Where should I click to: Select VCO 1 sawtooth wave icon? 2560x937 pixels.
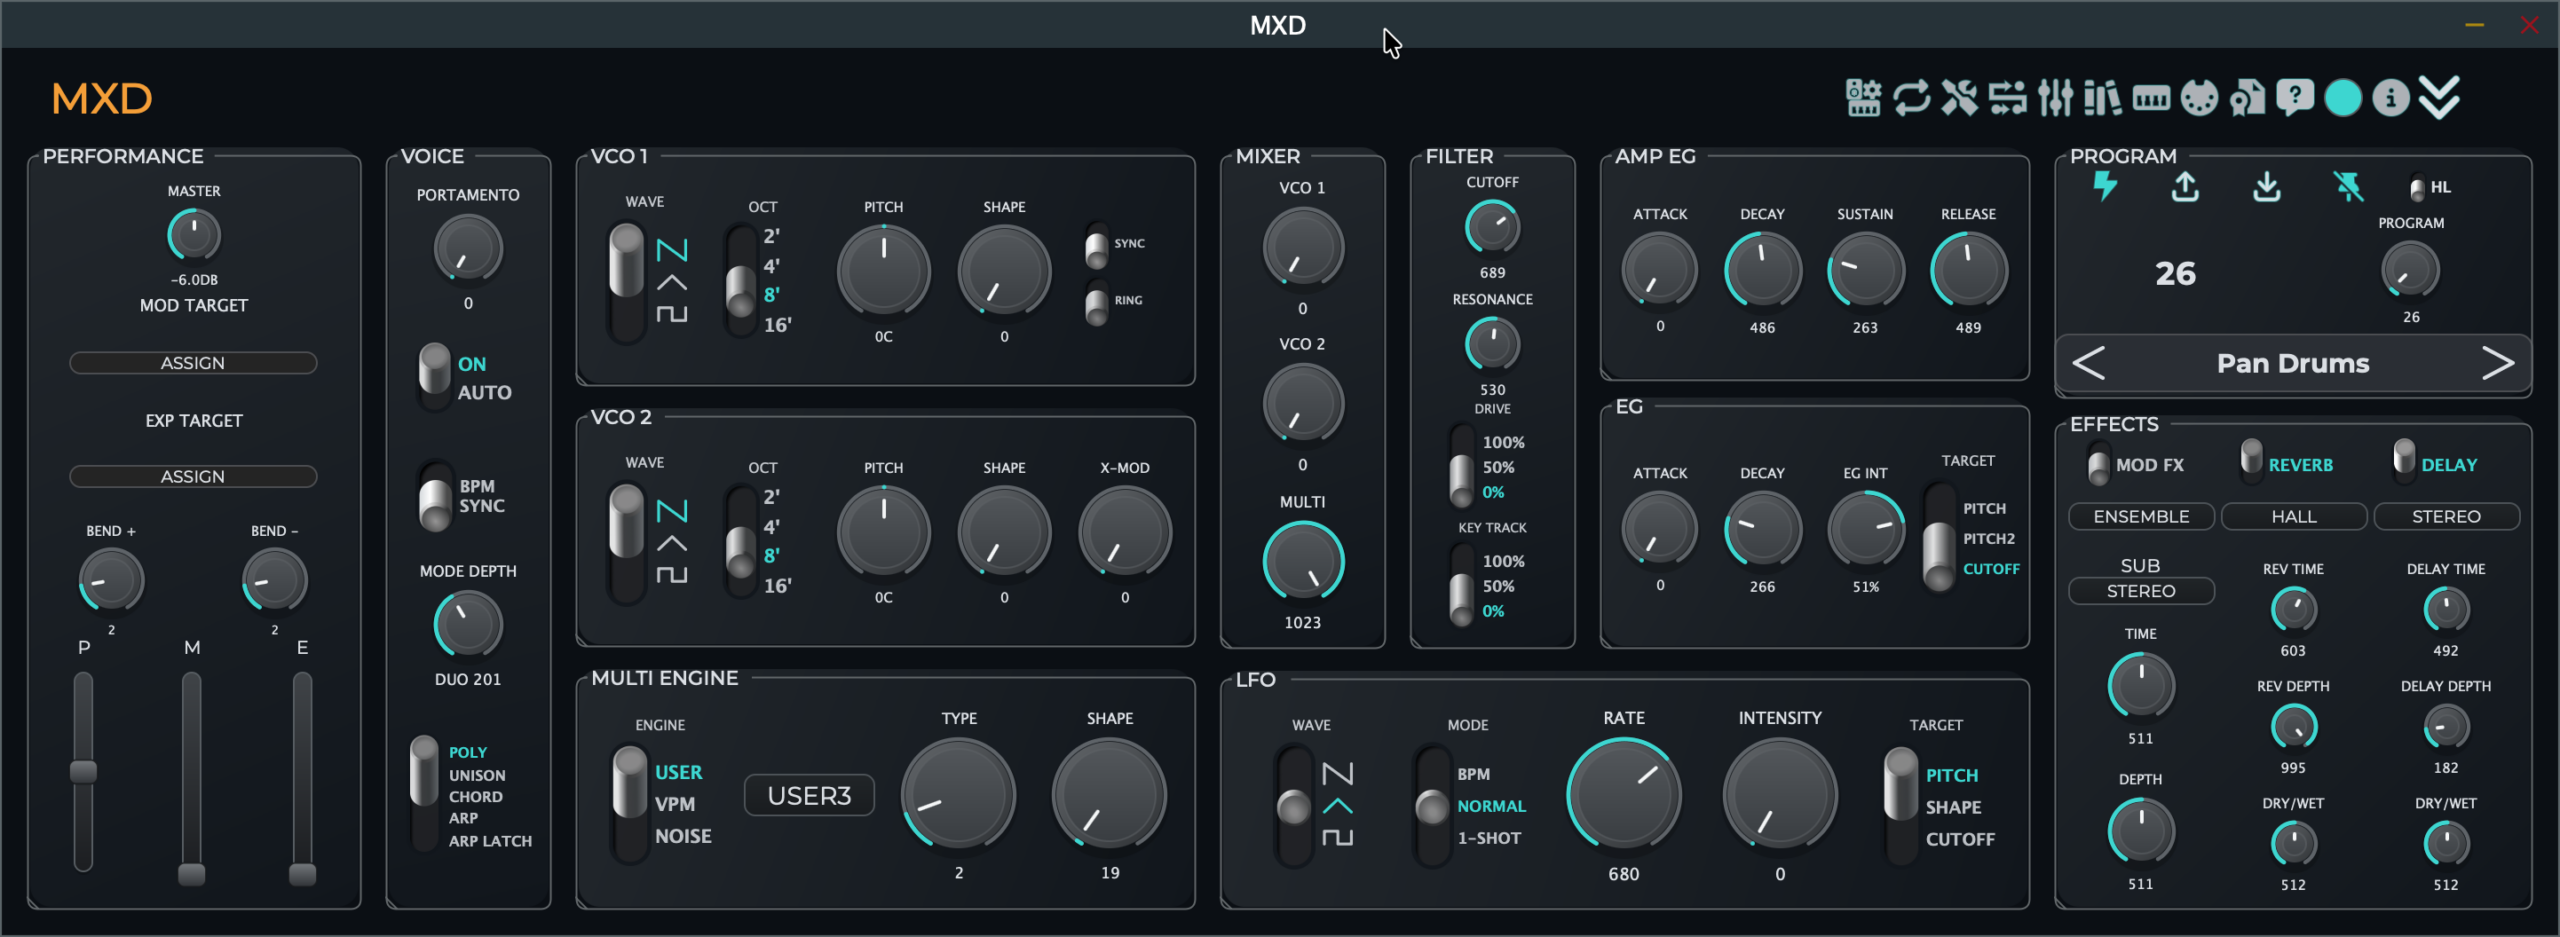[672, 250]
